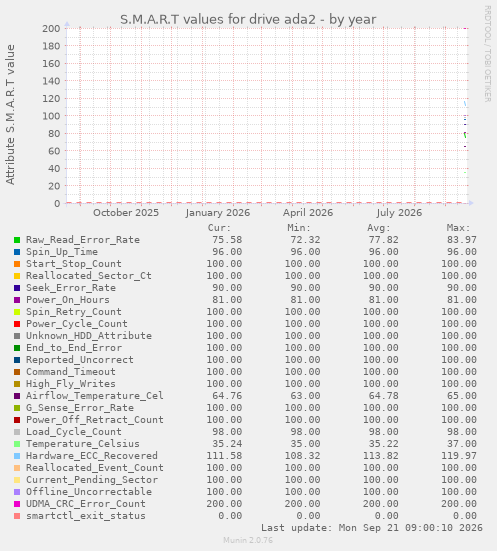Viewport: 497px width, 551px height.
Task: Select the Load_Cycle_Count legend label
Action: click(x=74, y=432)
